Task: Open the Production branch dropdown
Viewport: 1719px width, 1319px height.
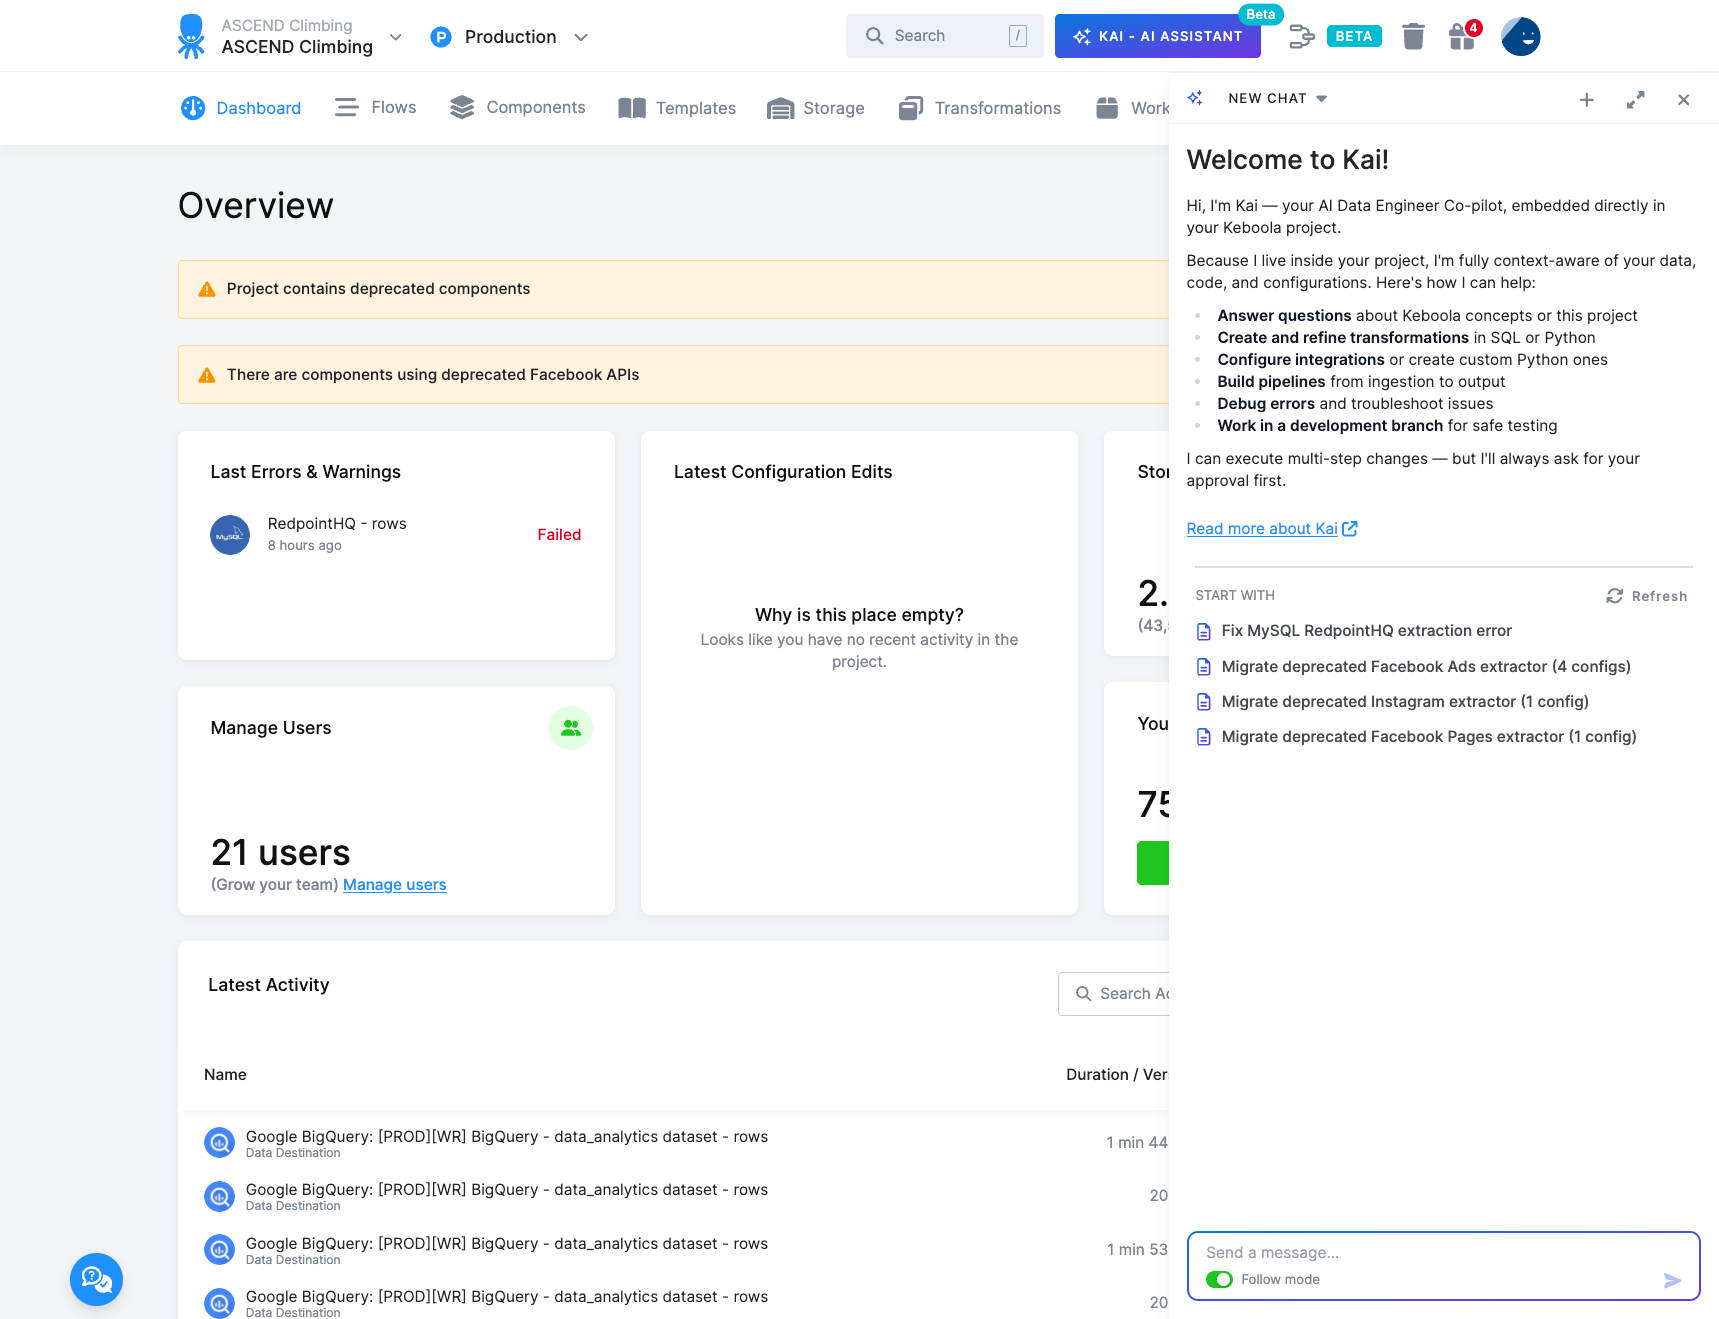Action: (x=581, y=37)
